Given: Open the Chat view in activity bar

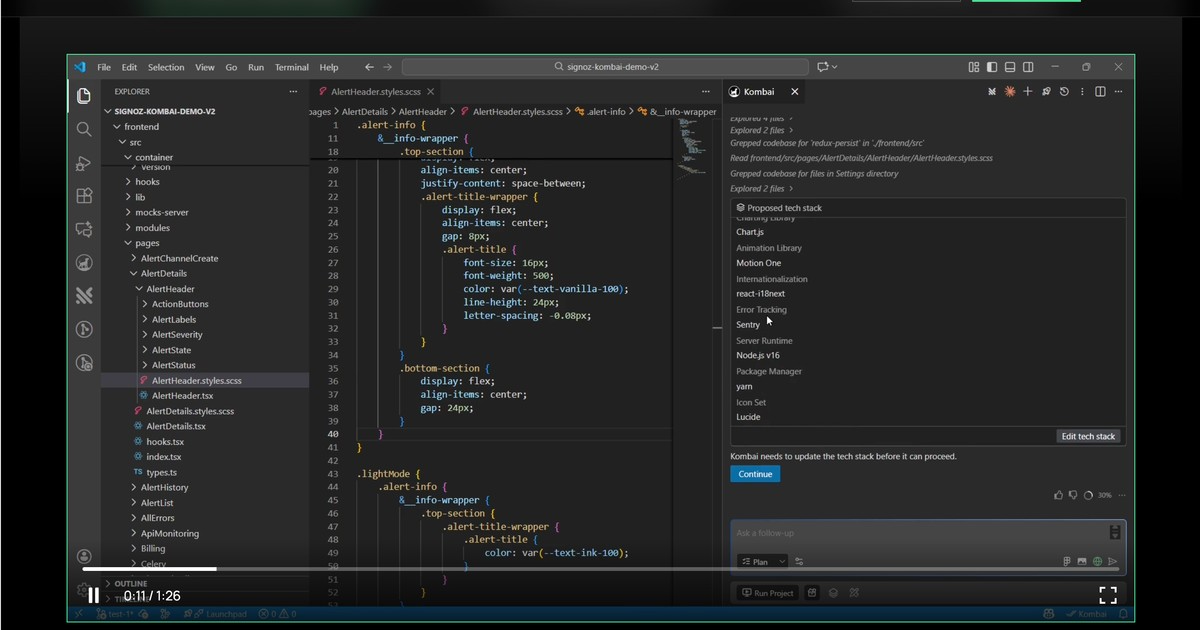Looking at the screenshot, I should pyautogui.click(x=84, y=229).
